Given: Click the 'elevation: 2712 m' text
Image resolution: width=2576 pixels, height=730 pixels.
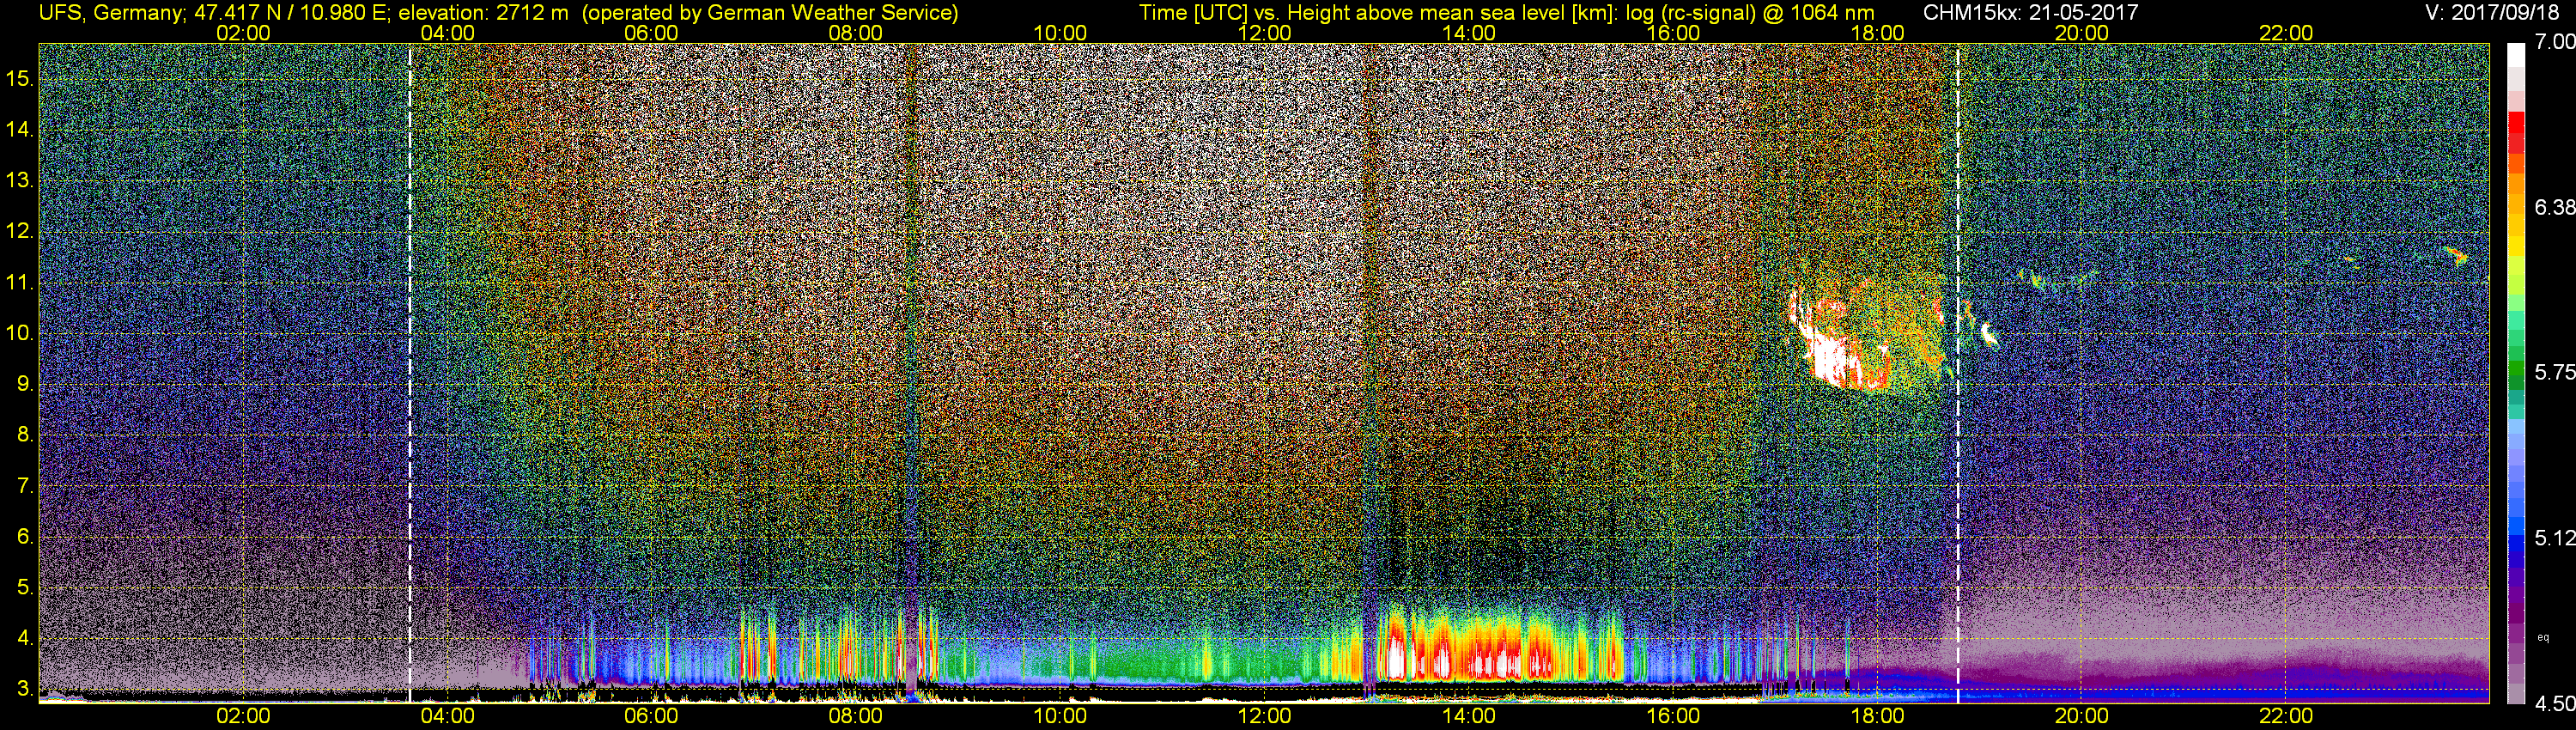Looking at the screenshot, I should tap(485, 13).
